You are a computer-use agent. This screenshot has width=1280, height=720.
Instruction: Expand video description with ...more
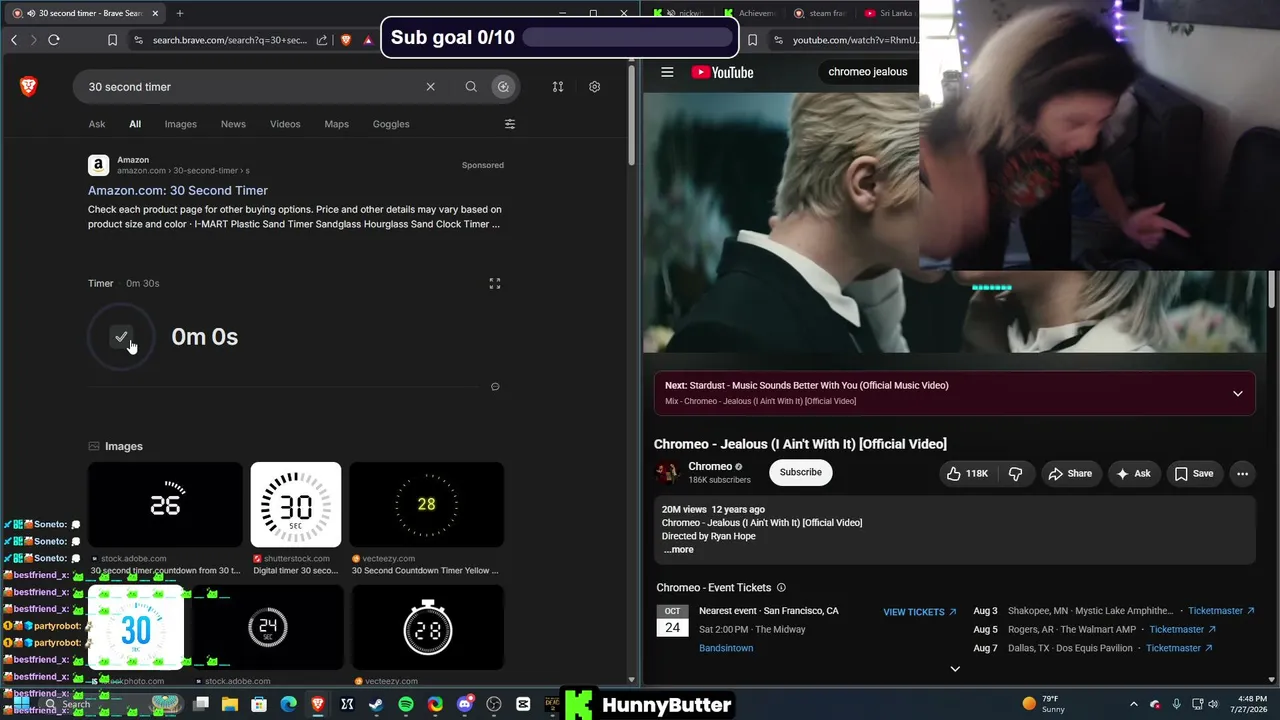coord(678,549)
